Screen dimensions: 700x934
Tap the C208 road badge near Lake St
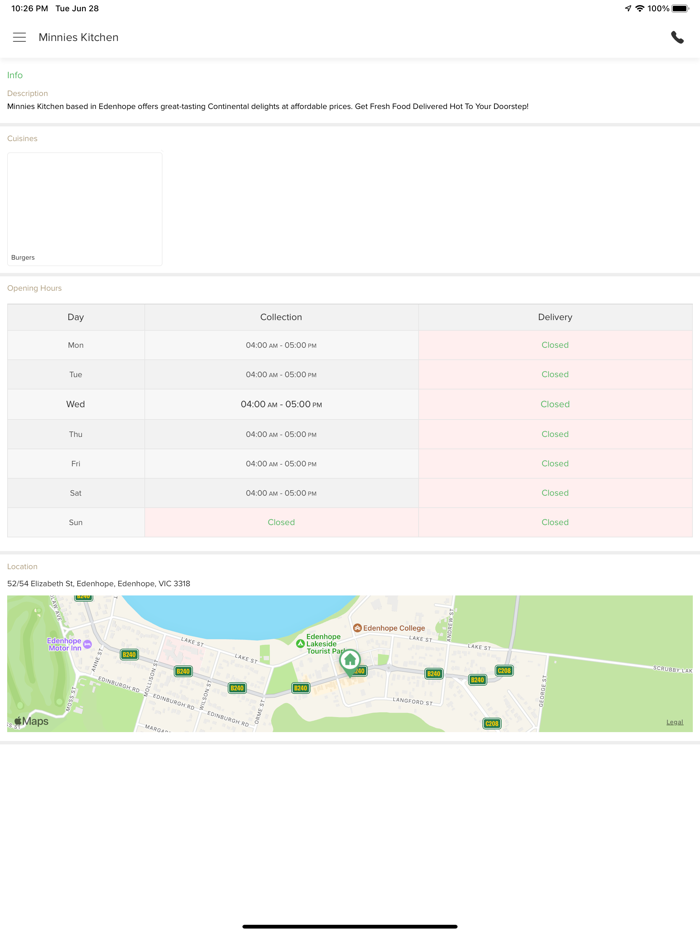[504, 671]
